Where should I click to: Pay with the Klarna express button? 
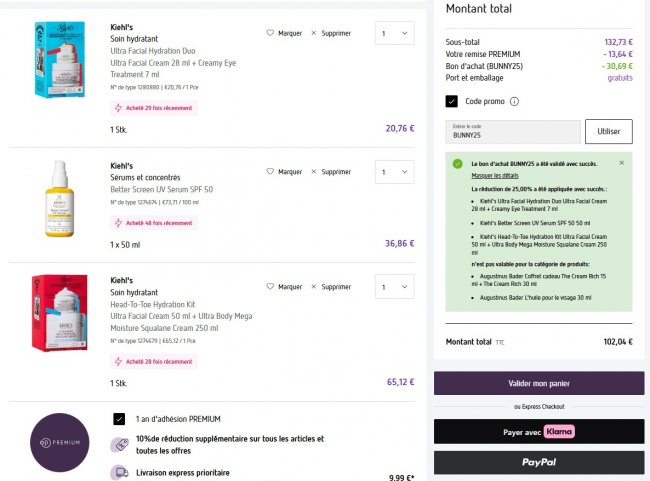[x=538, y=431]
